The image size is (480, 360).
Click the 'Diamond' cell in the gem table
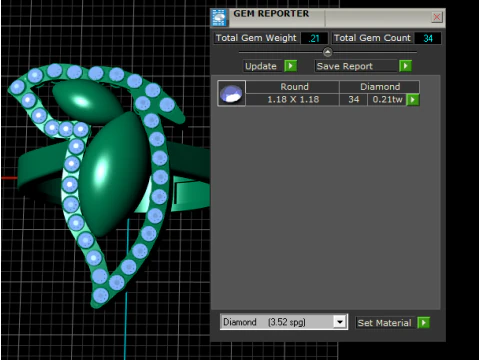[379, 87]
